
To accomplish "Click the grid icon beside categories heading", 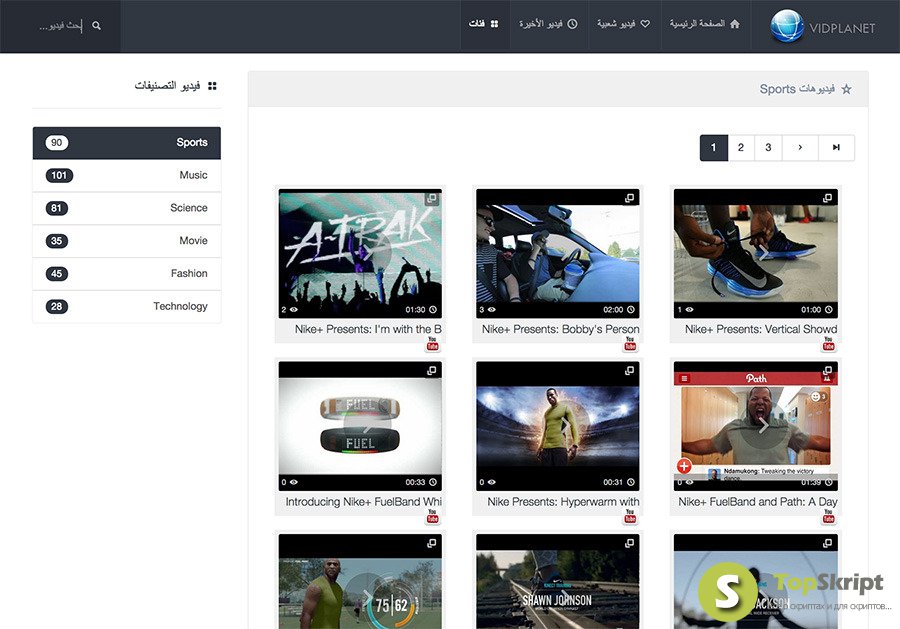I will (x=212, y=86).
